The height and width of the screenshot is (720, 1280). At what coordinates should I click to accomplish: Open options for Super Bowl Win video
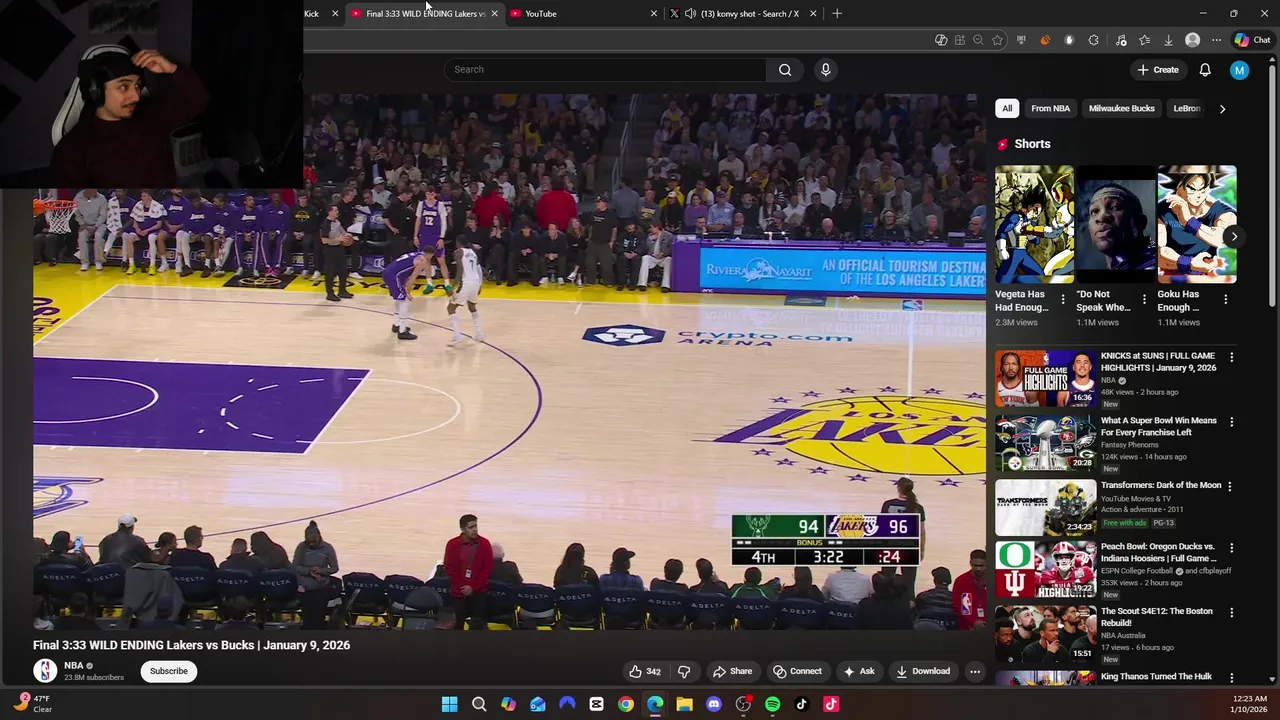(1231, 422)
